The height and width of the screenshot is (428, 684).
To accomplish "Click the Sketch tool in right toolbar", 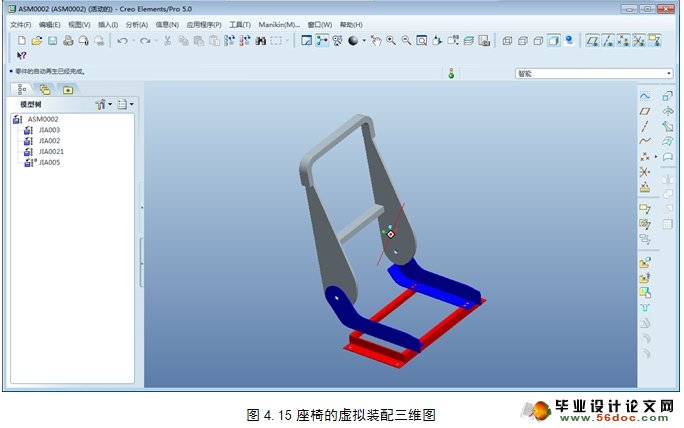I will pyautogui.click(x=645, y=96).
